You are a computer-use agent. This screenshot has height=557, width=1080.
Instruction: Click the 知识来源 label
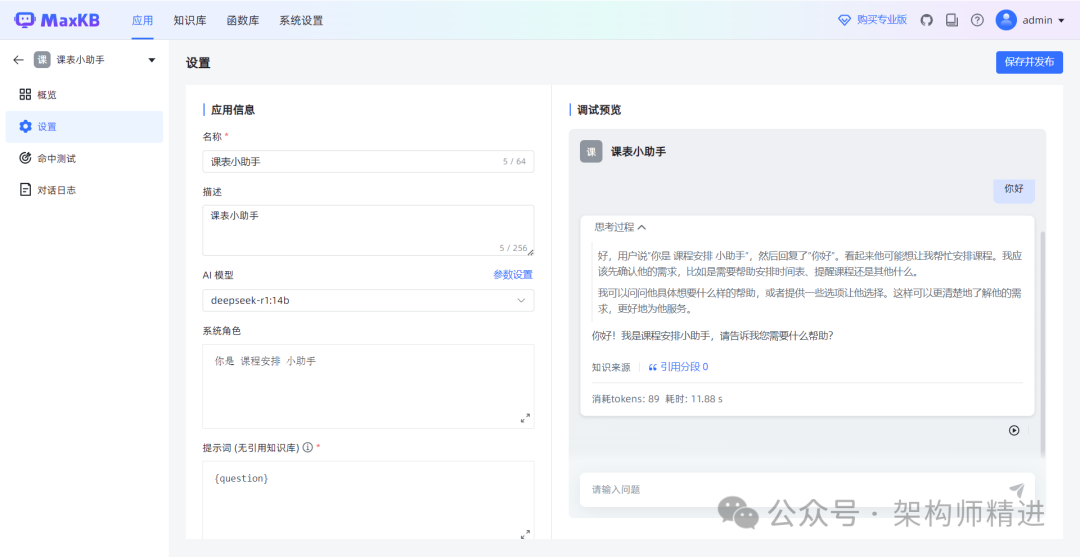[611, 368]
